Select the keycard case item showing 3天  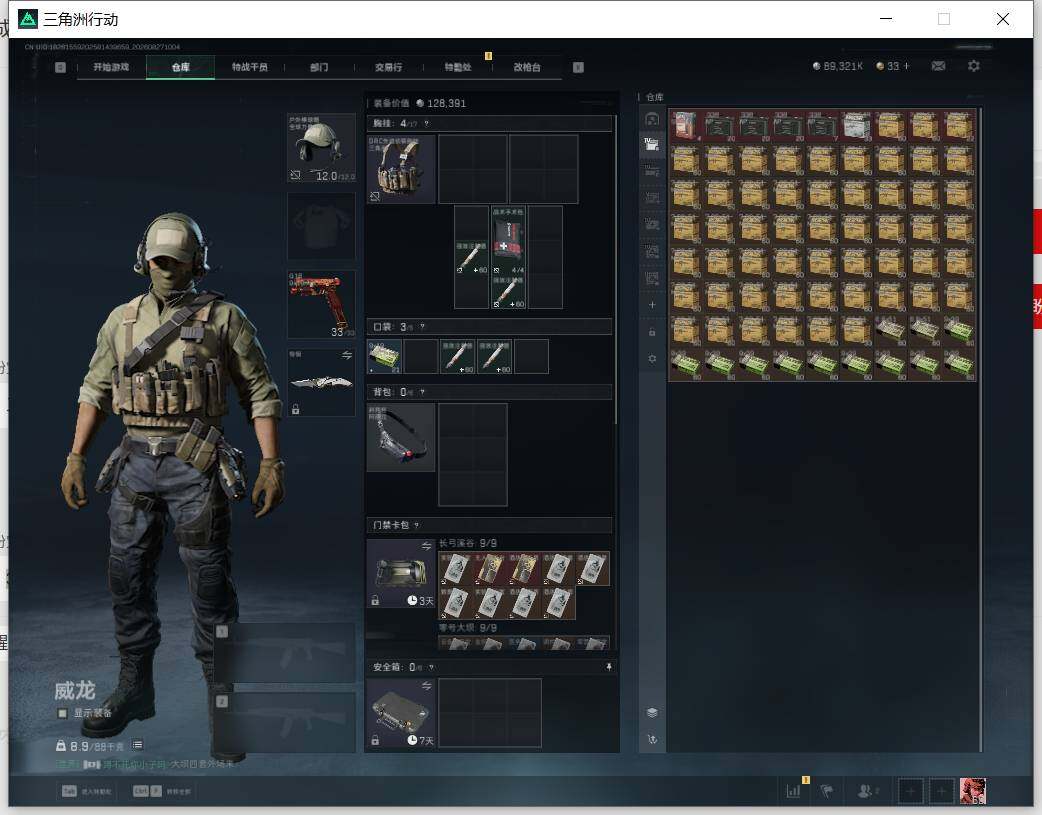point(401,573)
